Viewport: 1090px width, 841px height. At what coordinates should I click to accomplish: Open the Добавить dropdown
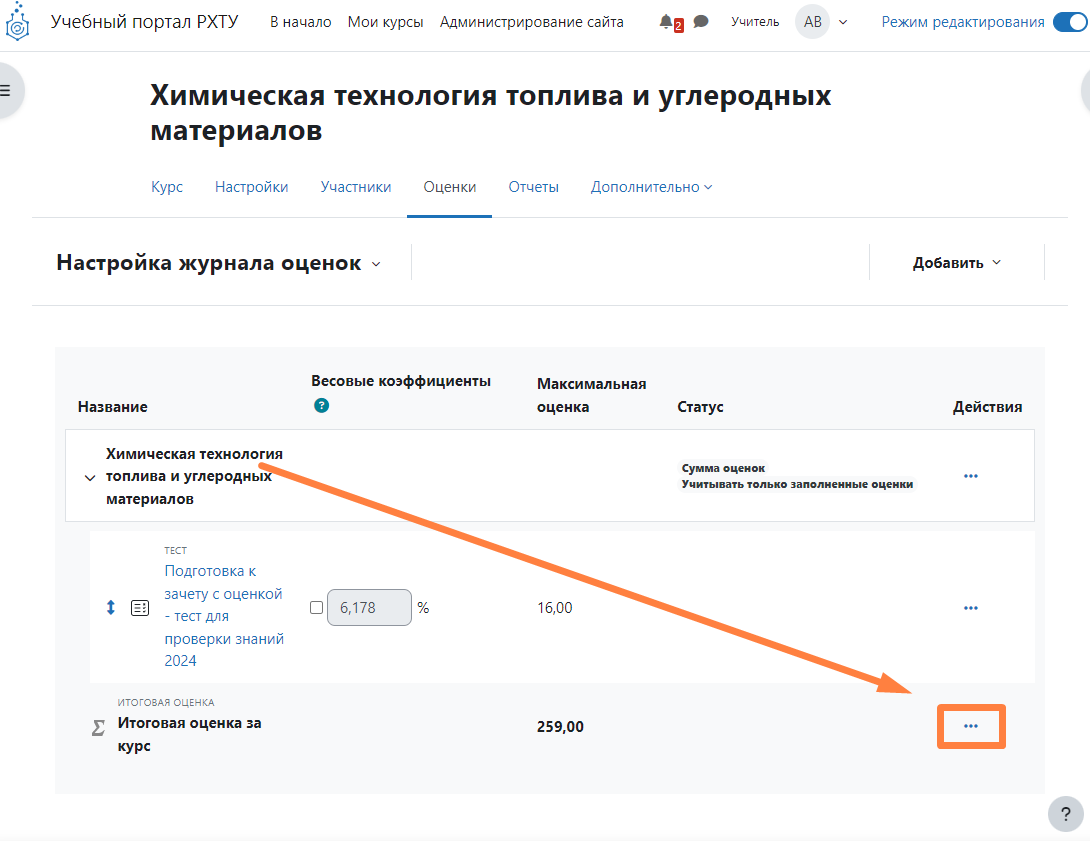[x=956, y=263]
